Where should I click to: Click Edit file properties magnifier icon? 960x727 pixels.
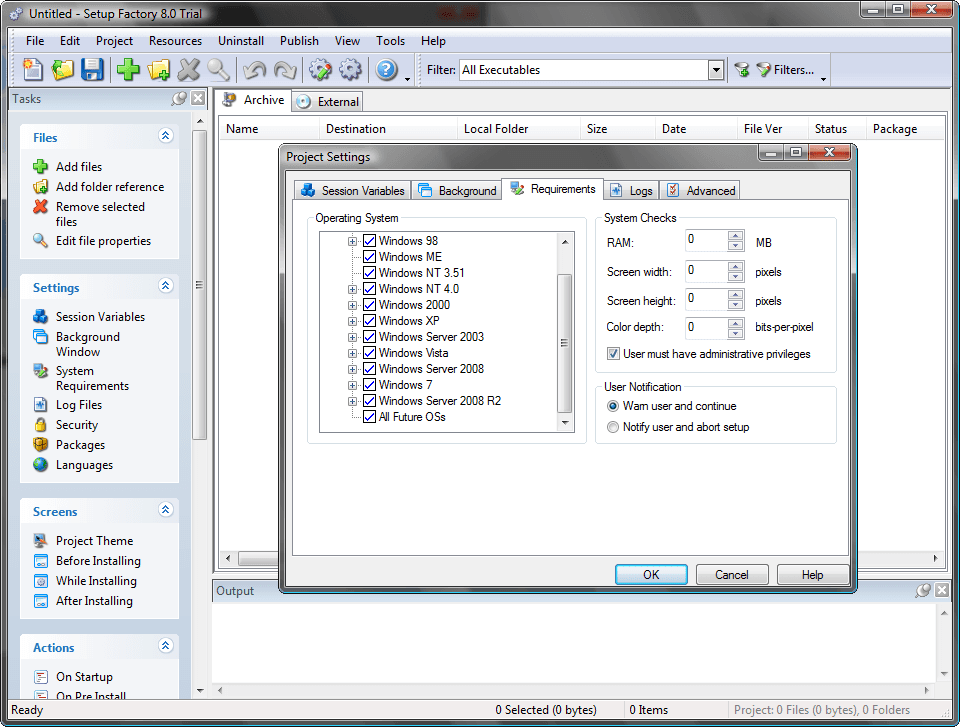click(40, 241)
